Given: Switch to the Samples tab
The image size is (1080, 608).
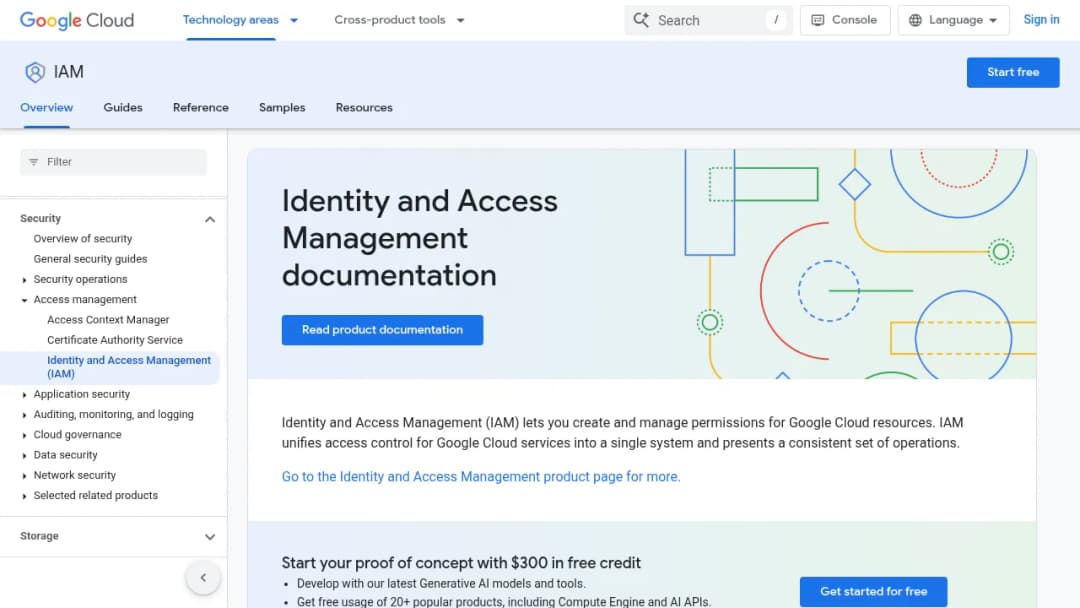Looking at the screenshot, I should [x=282, y=107].
